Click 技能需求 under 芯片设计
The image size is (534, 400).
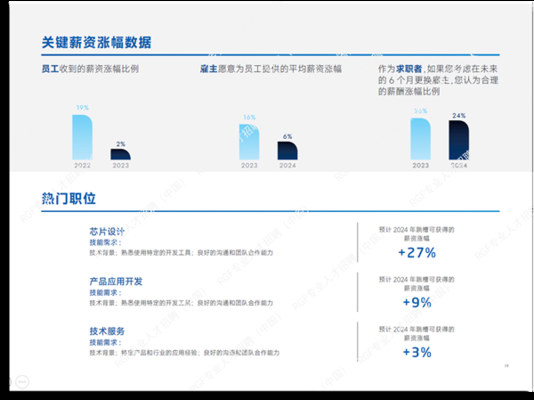pyautogui.click(x=105, y=243)
